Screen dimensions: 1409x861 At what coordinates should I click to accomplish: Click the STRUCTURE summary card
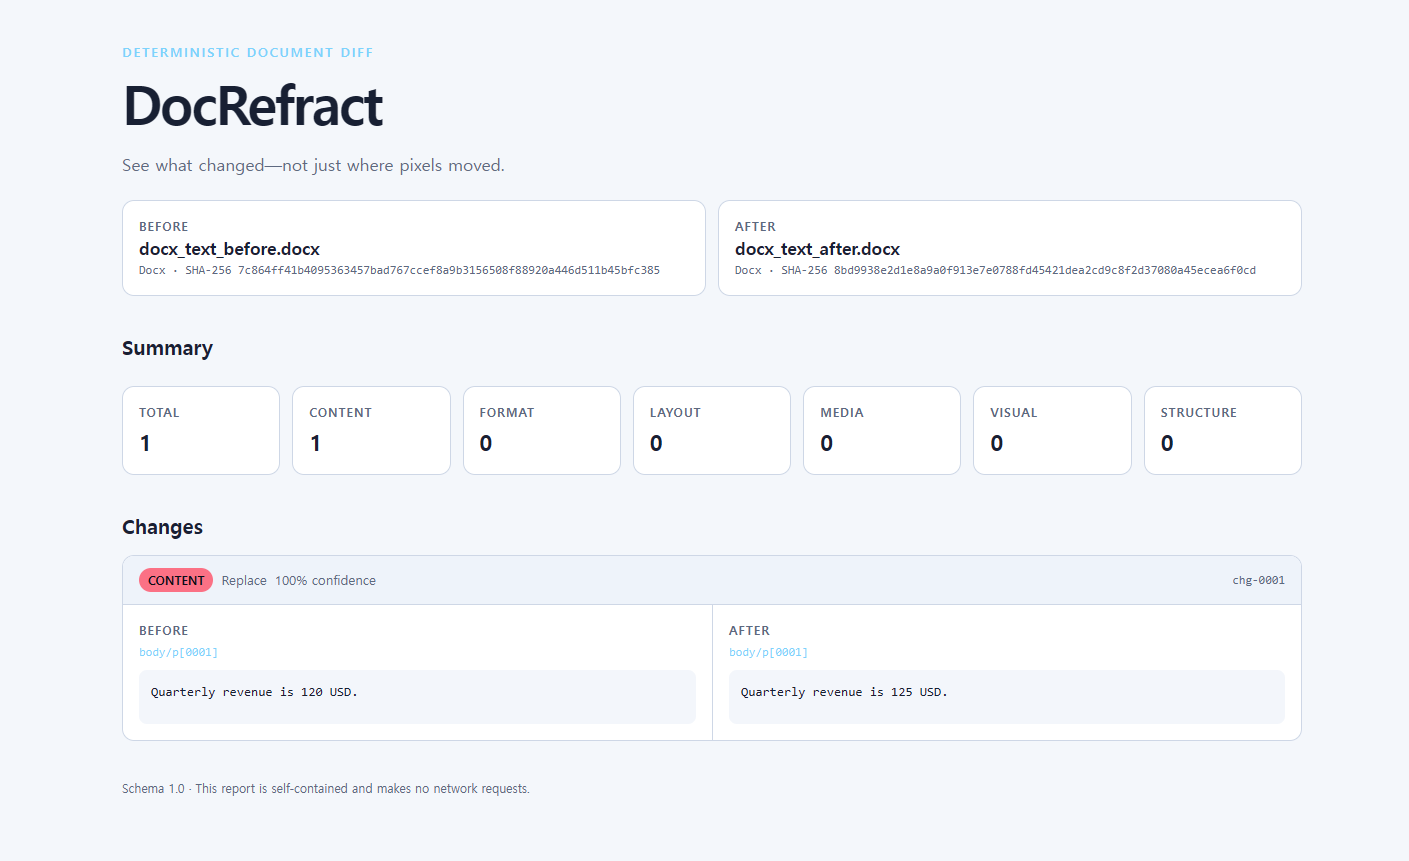(x=1223, y=430)
